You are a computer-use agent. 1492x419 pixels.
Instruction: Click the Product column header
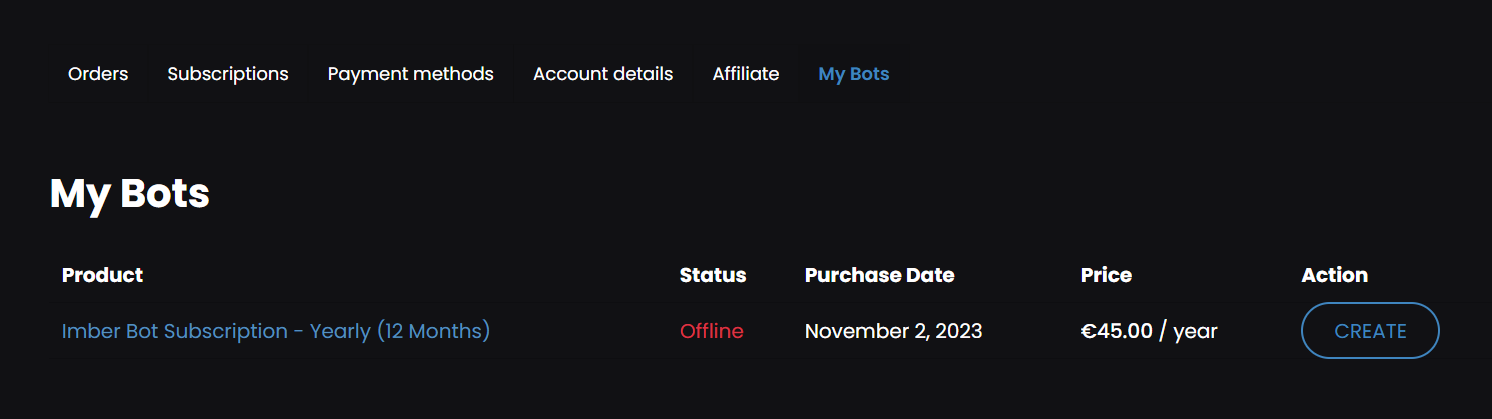[102, 275]
